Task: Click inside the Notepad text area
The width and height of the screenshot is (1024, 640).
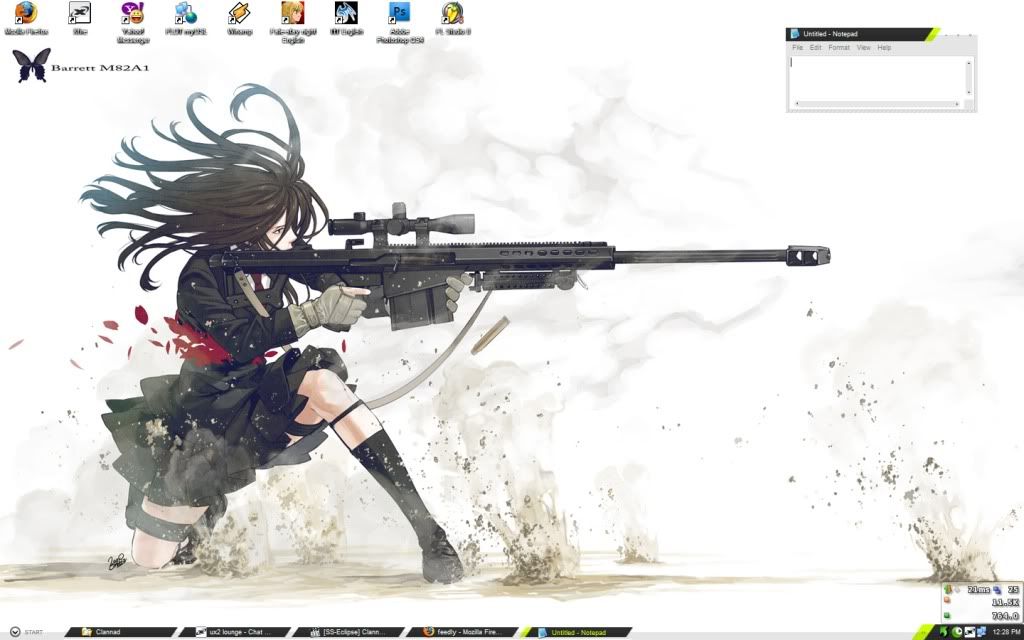Action: (876, 78)
